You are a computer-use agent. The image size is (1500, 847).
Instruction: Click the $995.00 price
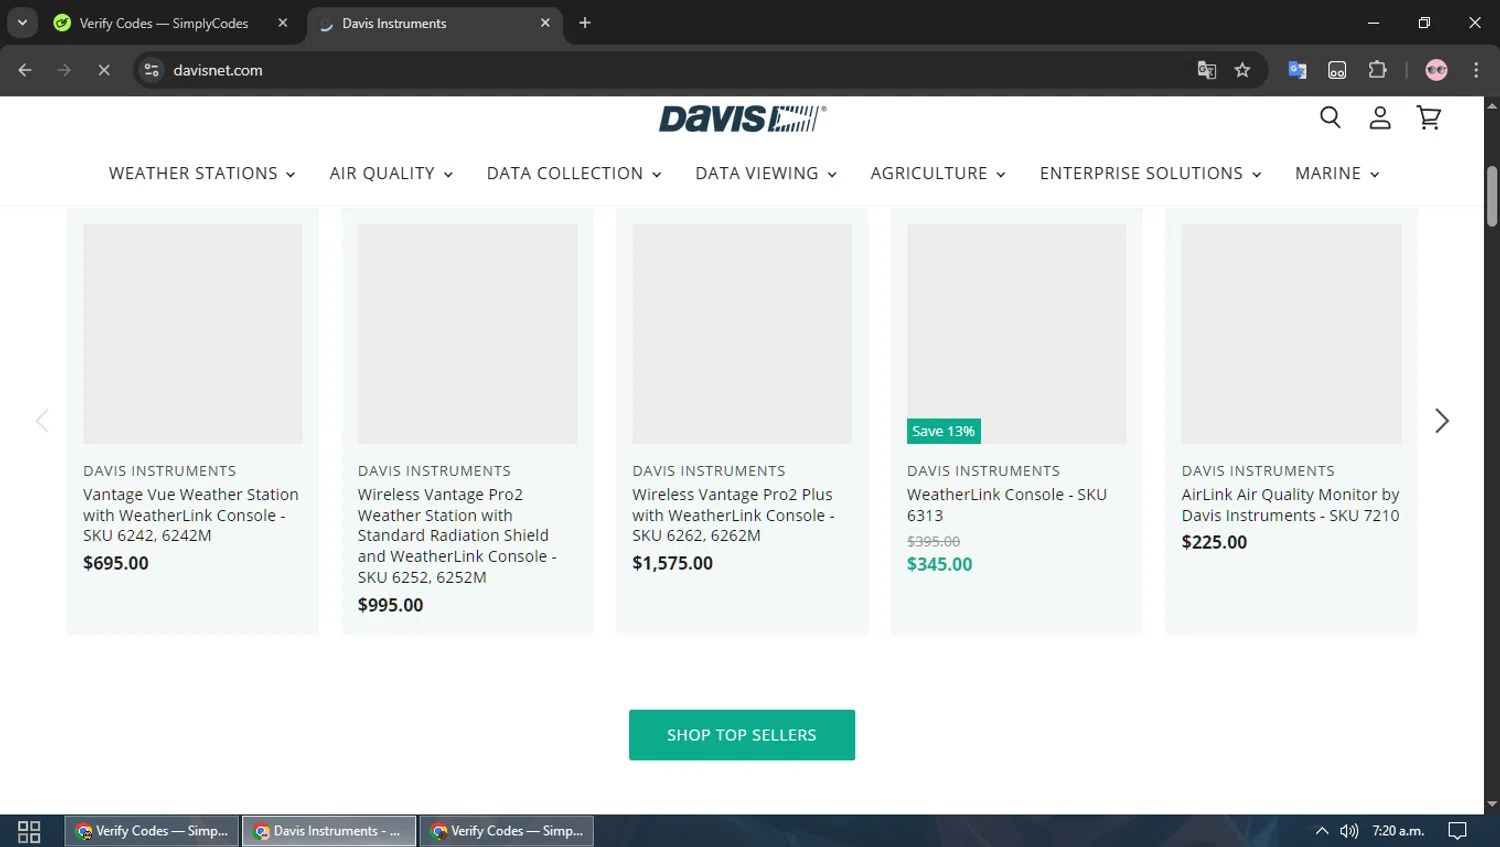390,605
